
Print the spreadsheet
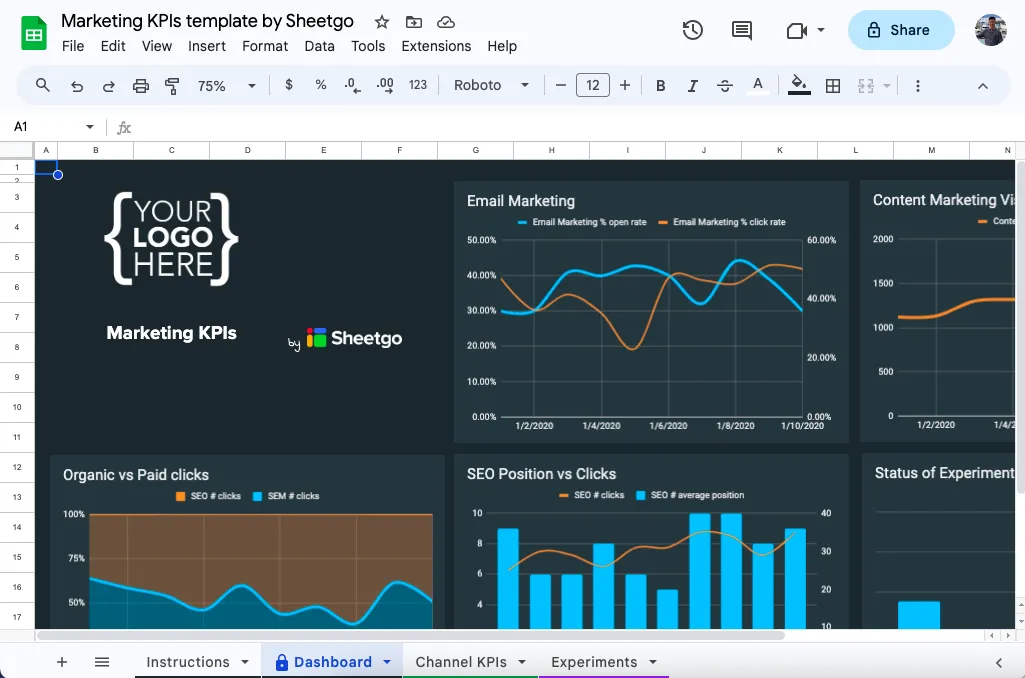141,86
